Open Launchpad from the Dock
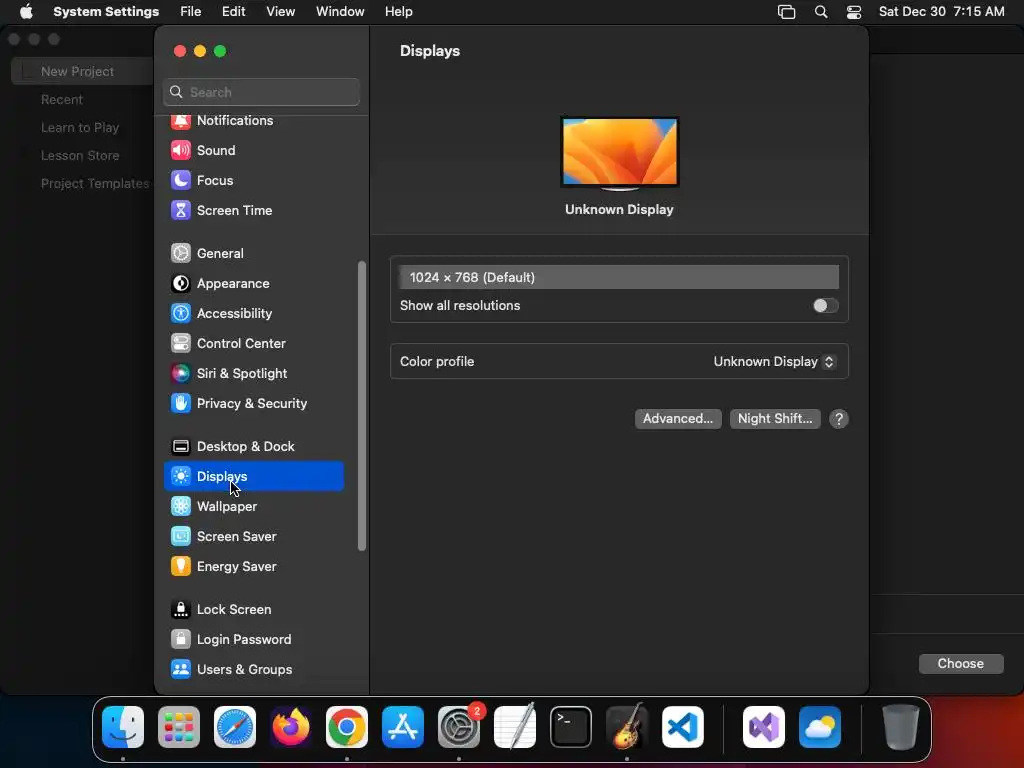Viewport: 1024px width, 768px height. (179, 727)
